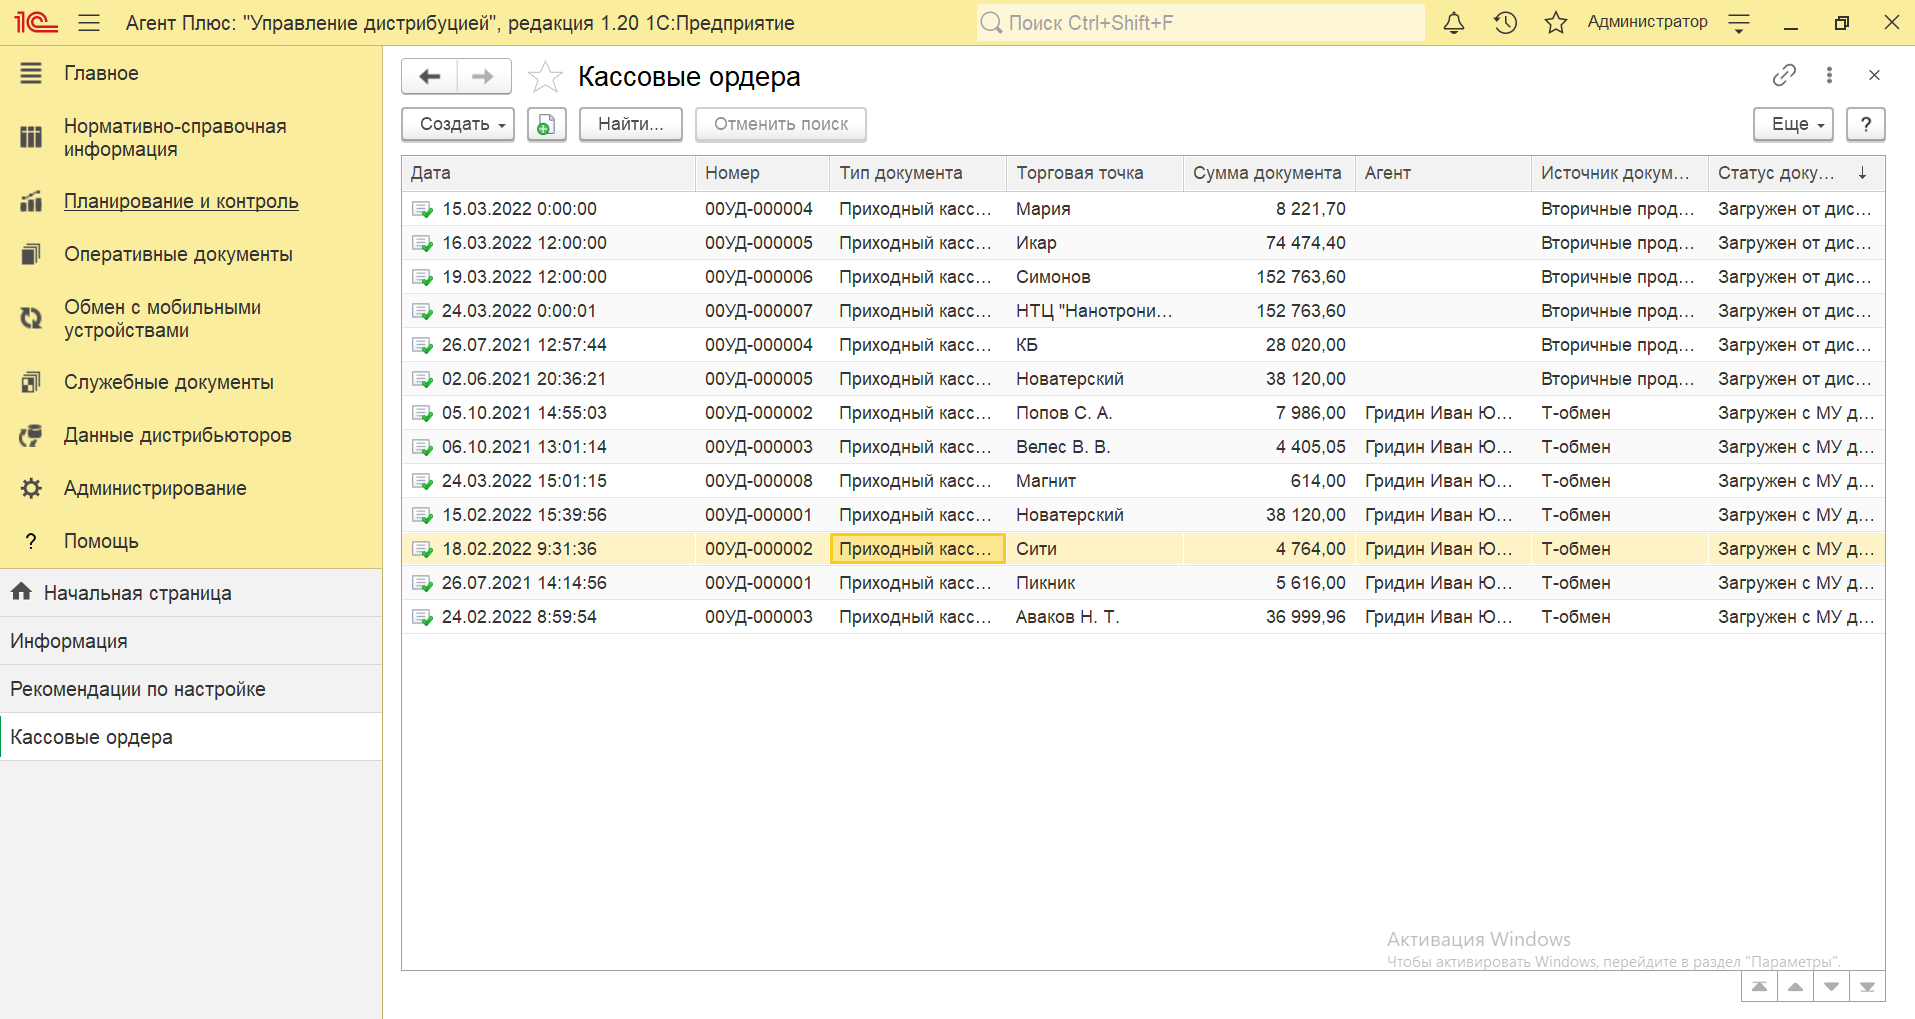1915x1019 pixels.
Task: Jump to last row arrow button
Action: pyautogui.click(x=1867, y=987)
